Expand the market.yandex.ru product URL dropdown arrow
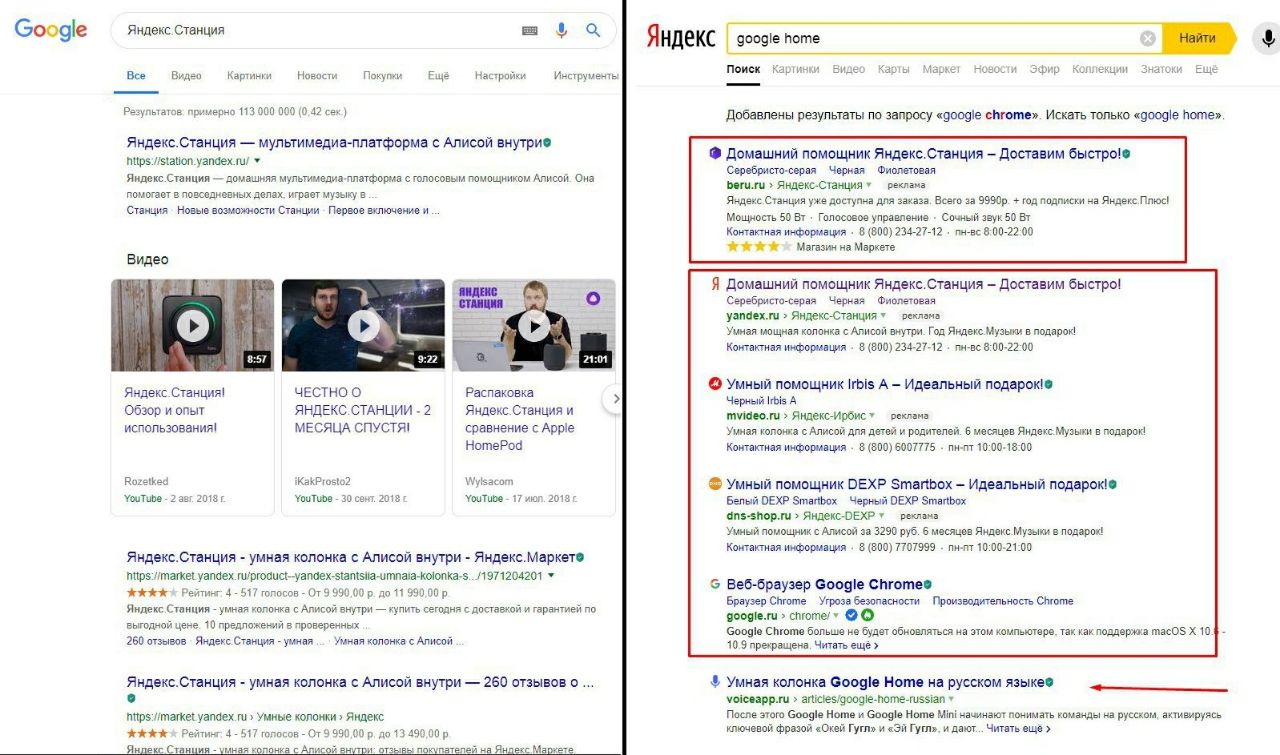The height and width of the screenshot is (755, 1280). pos(551,576)
